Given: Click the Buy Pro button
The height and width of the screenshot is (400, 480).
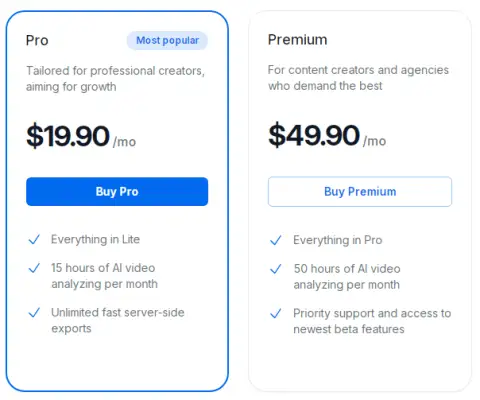Looking at the screenshot, I should (117, 191).
